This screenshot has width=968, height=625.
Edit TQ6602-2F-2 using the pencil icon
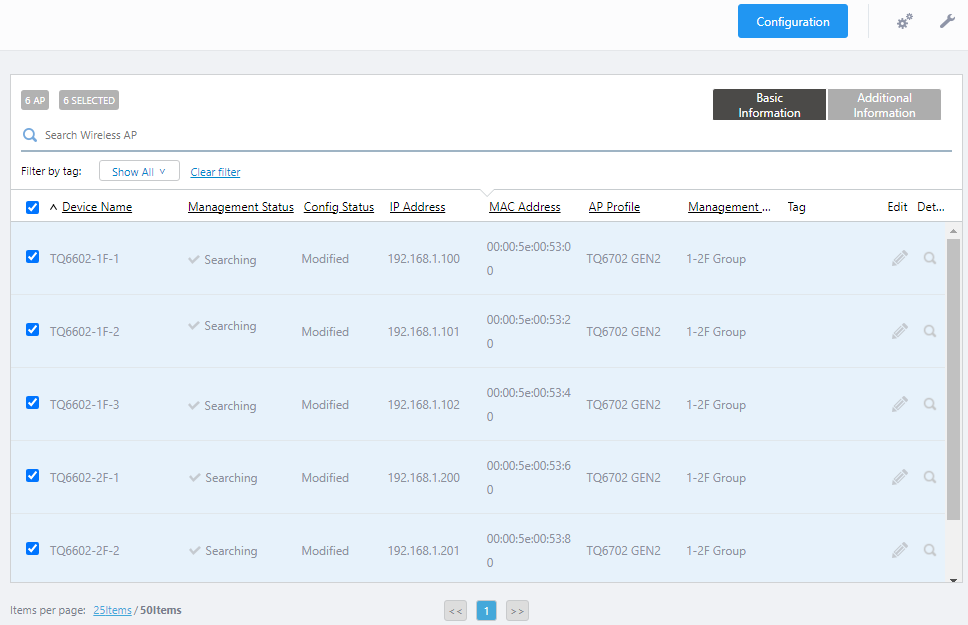pyautogui.click(x=900, y=550)
